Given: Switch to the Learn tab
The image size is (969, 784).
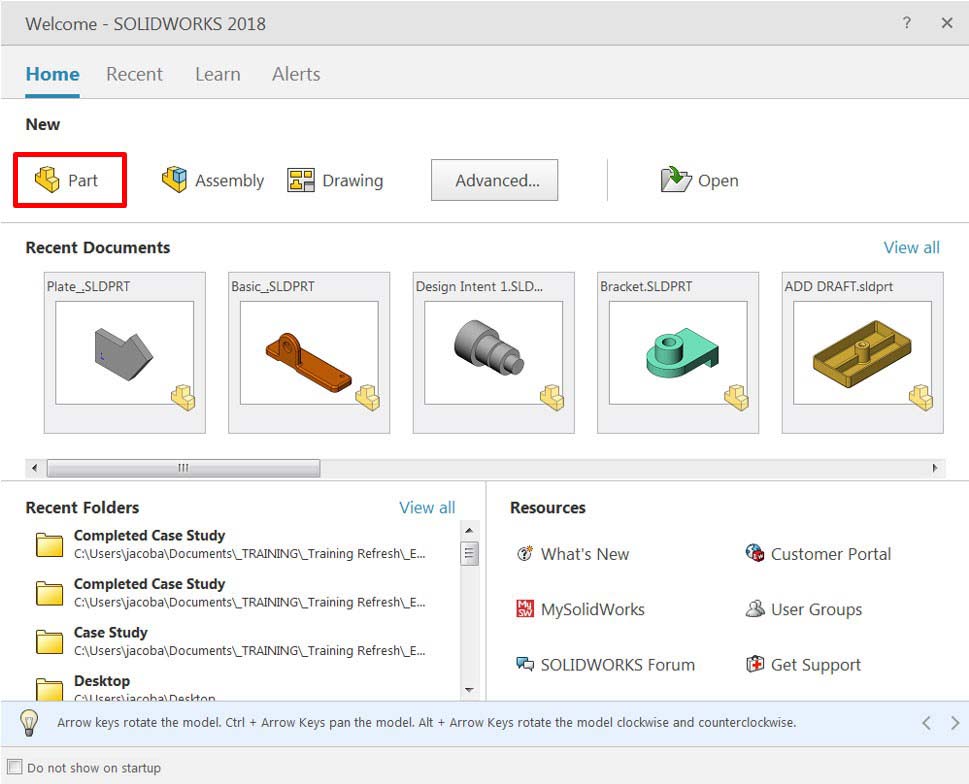Looking at the screenshot, I should (x=217, y=74).
